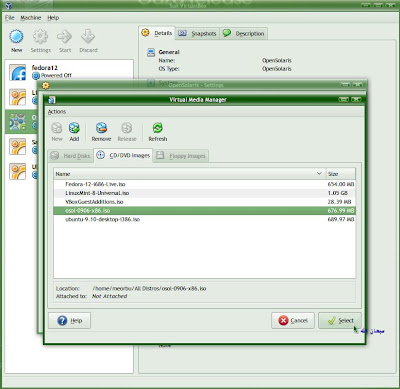Viewport: 400px width, 389px height.
Task: Click the Remove media icon
Action: [101, 128]
